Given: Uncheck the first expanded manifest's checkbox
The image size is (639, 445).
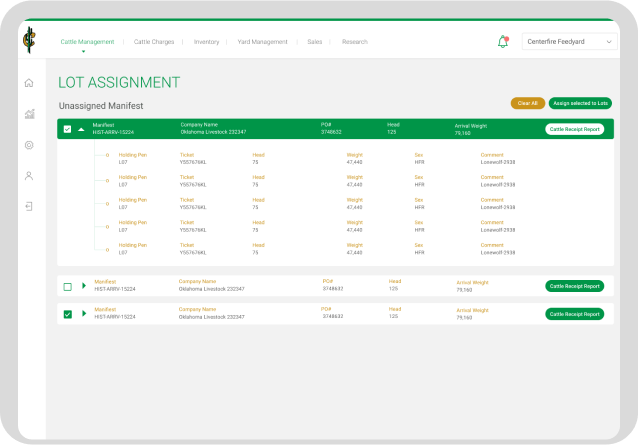Looking at the screenshot, I should [x=67, y=129].
